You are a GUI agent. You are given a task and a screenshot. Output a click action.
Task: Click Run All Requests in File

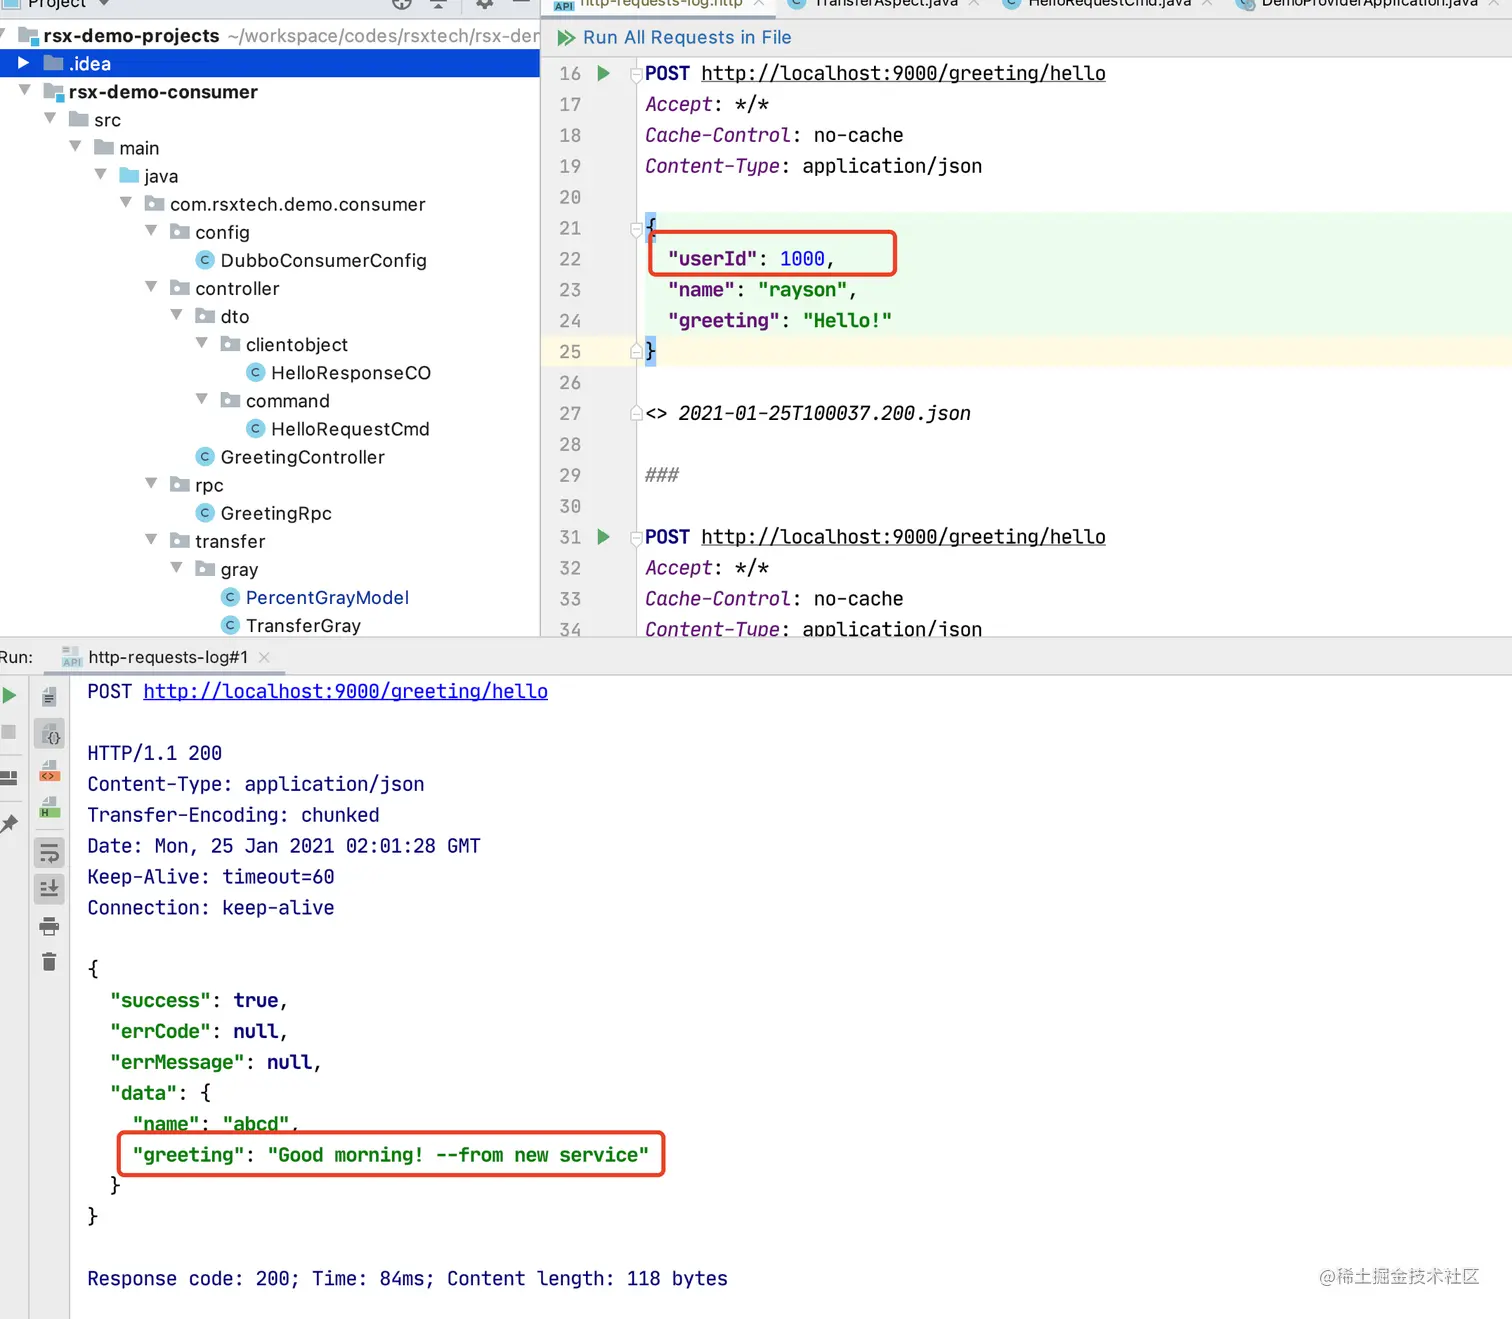[687, 37]
